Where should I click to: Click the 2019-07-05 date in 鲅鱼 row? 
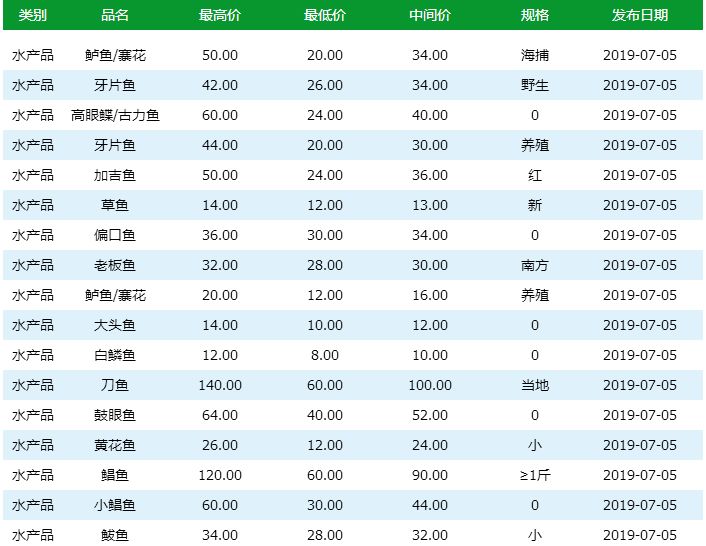640,535
